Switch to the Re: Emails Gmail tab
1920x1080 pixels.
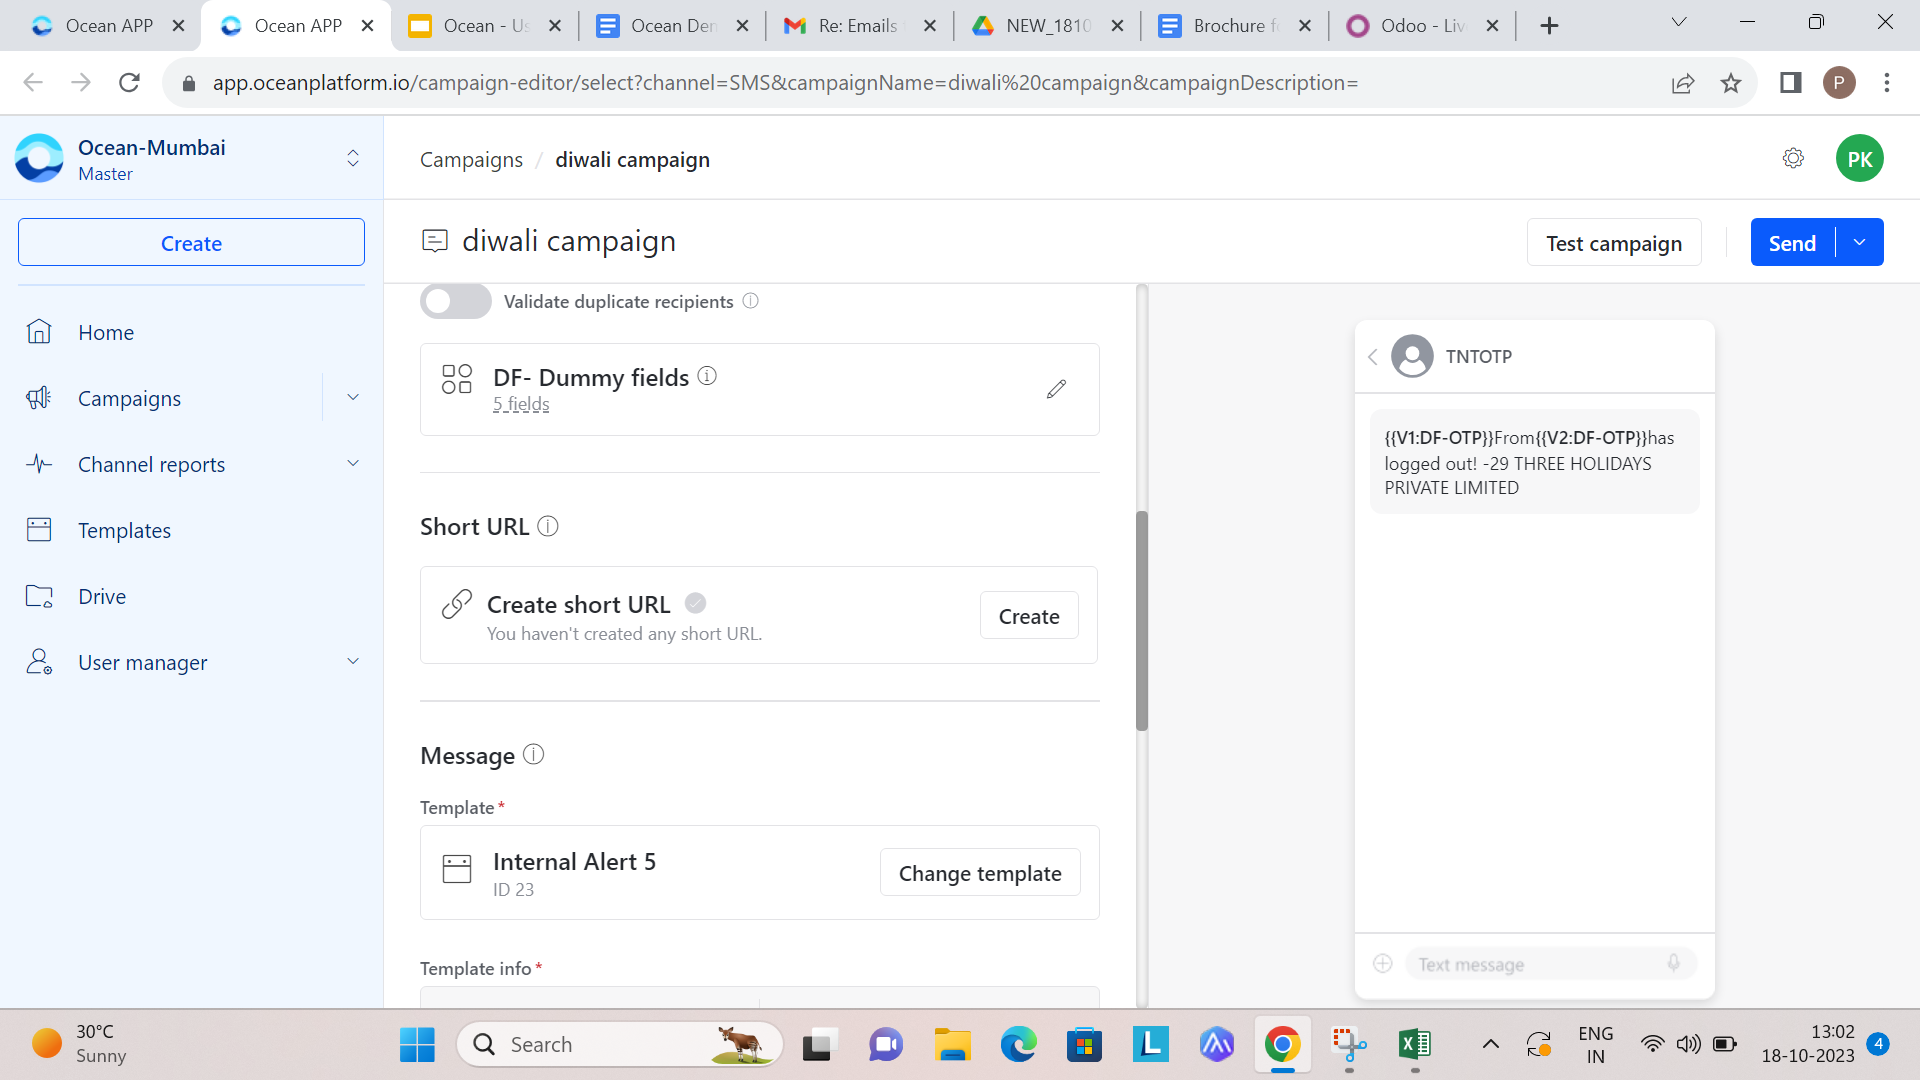pyautogui.click(x=860, y=26)
